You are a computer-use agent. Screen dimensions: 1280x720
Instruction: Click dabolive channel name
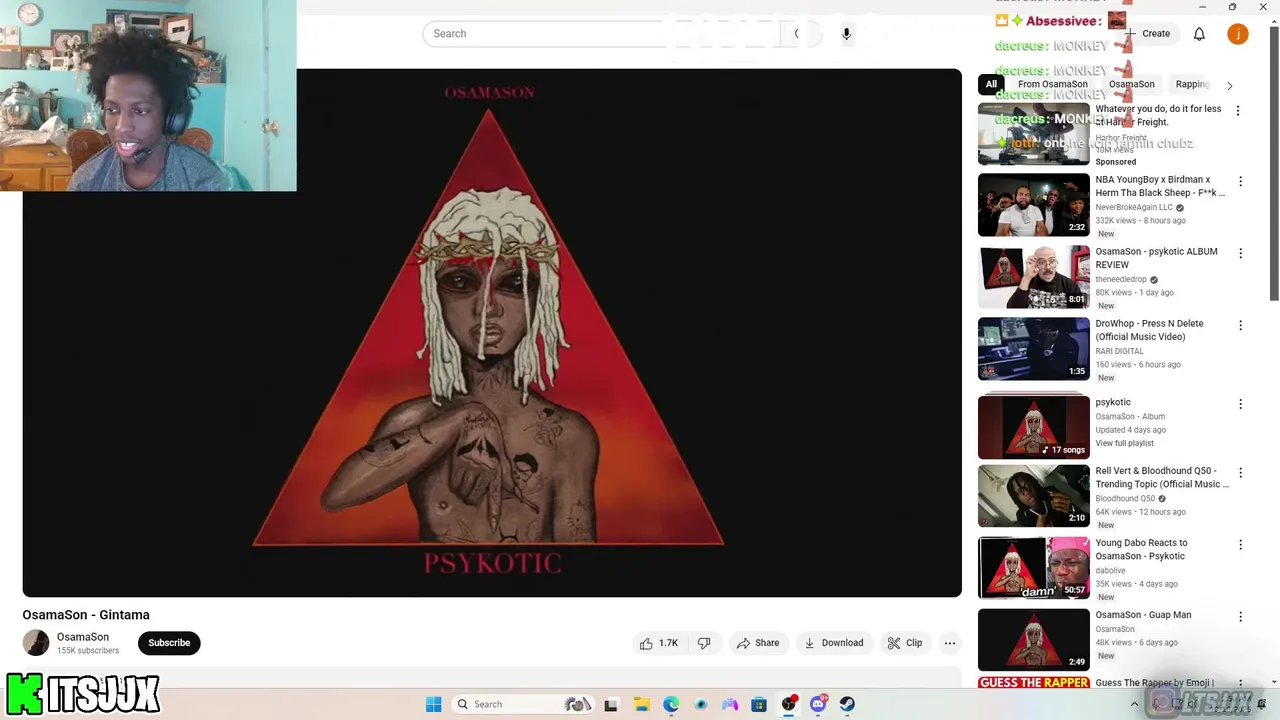pyautogui.click(x=1110, y=571)
